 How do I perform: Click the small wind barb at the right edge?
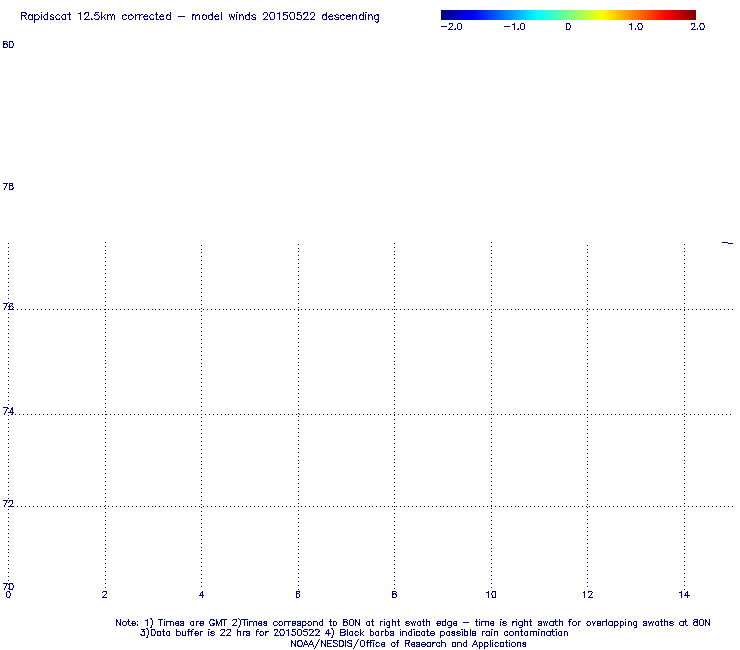coord(727,243)
